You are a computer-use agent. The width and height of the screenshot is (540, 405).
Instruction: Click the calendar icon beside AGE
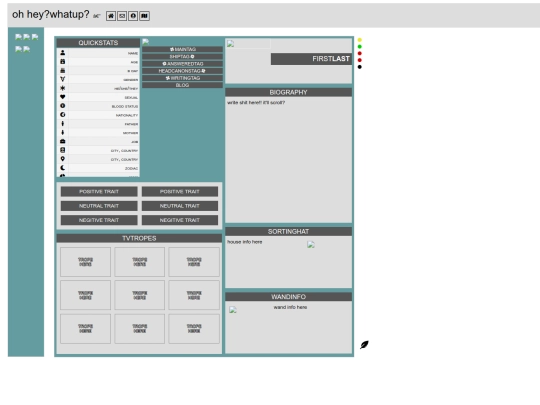pyautogui.click(x=63, y=61)
